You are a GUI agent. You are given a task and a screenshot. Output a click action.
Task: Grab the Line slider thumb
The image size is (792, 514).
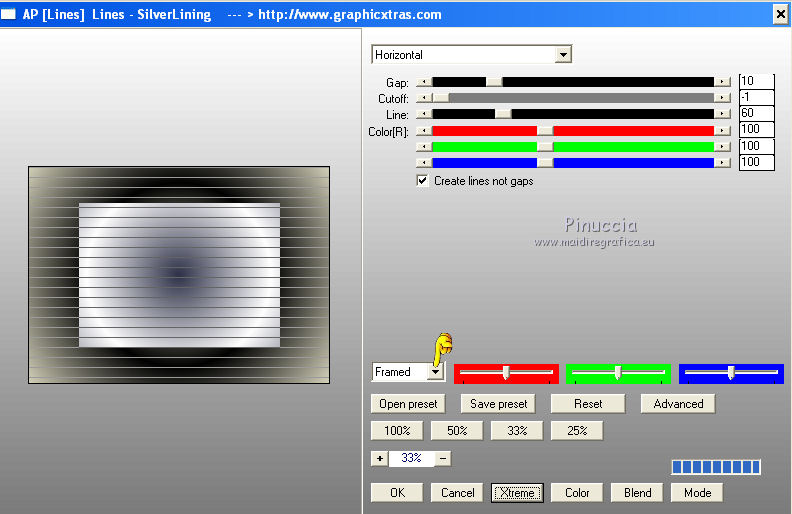point(503,114)
